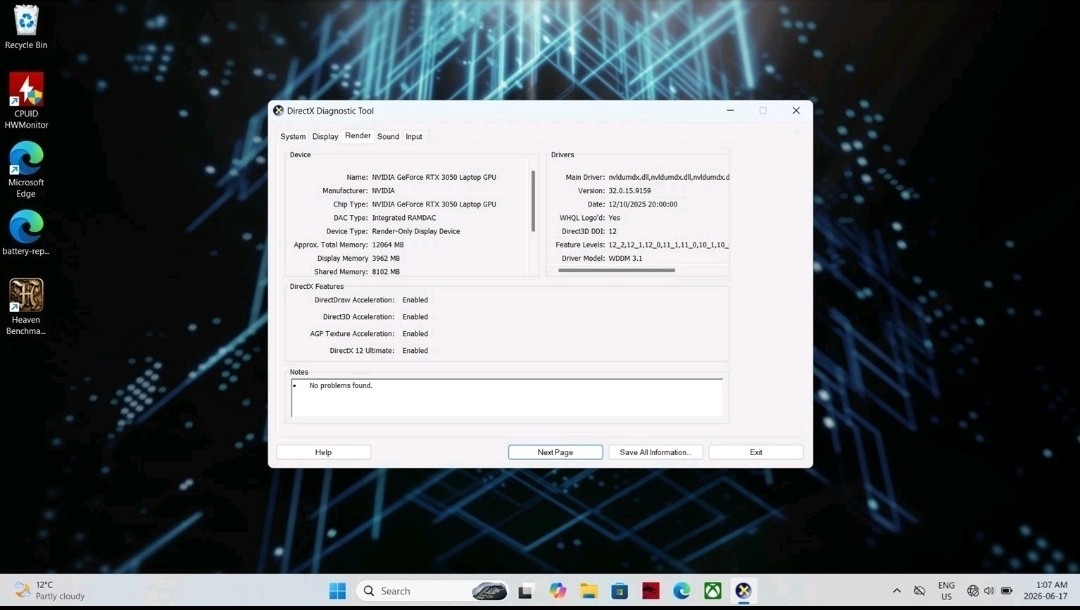The height and width of the screenshot is (610, 1080).
Task: Click the Next Page button
Action: 555,452
